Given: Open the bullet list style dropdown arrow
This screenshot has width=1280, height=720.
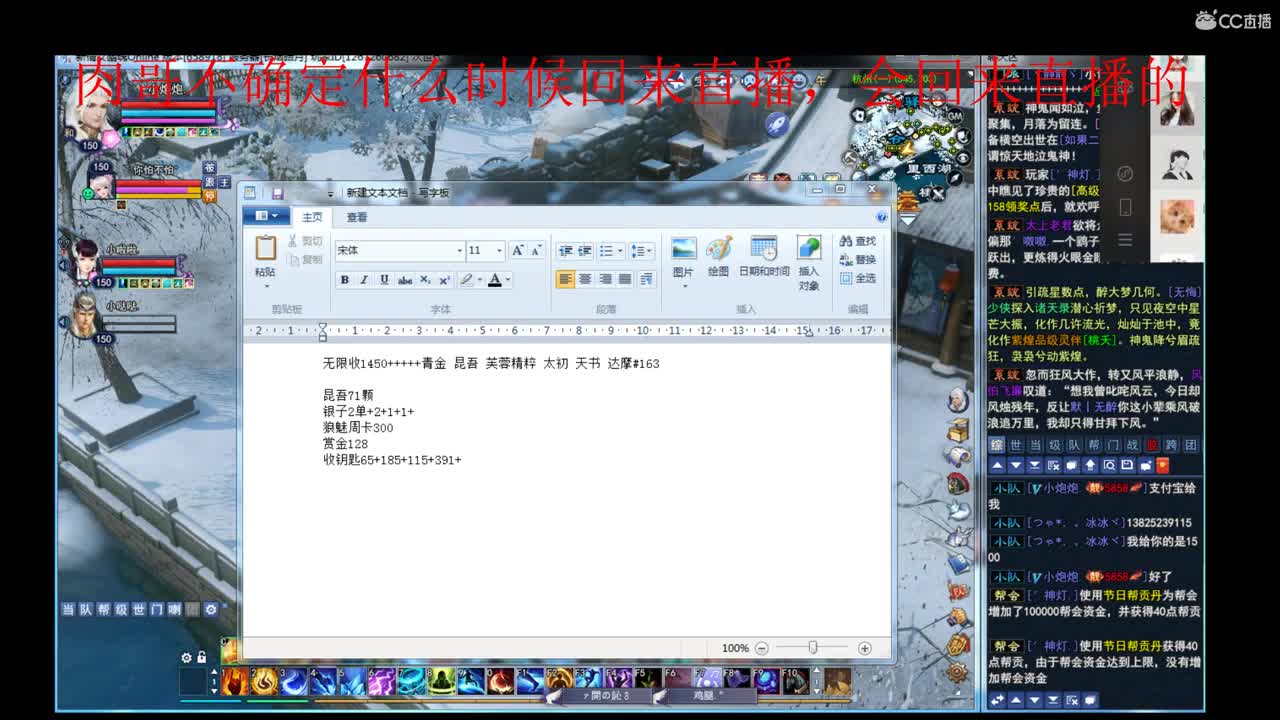Looking at the screenshot, I should click(x=620, y=251).
